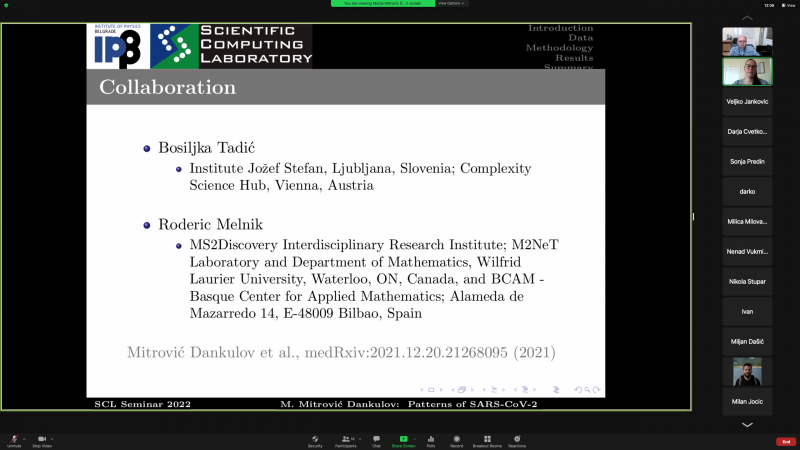Select Nenad Vukmi... participant tile
This screenshot has width=800, height=450.
click(747, 252)
